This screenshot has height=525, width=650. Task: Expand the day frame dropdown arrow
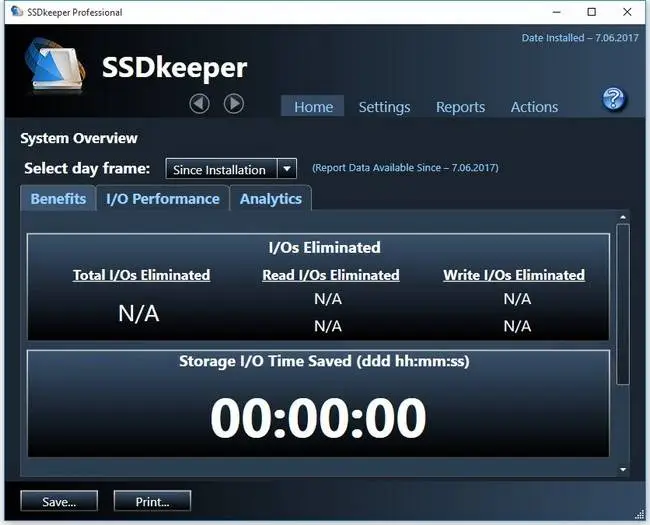[x=287, y=169]
